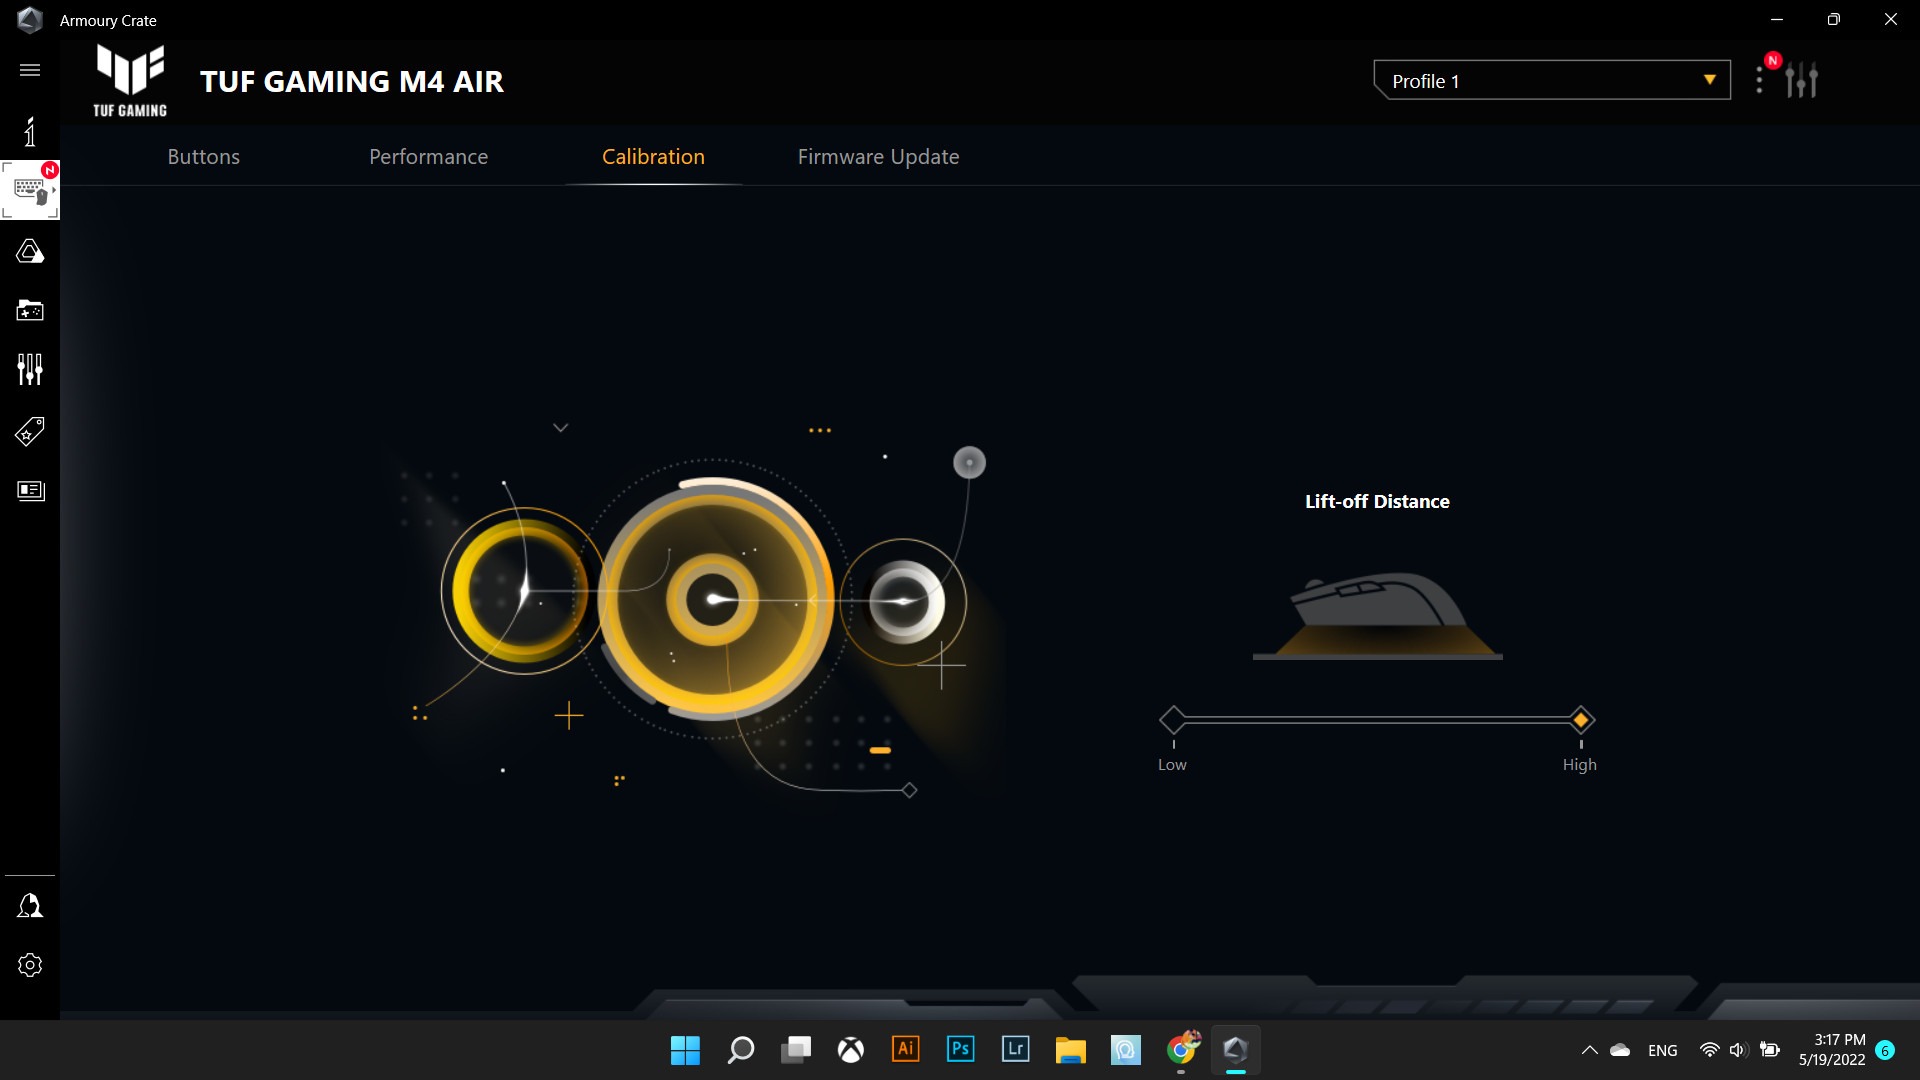Select the Calibration tab

pyautogui.click(x=653, y=157)
